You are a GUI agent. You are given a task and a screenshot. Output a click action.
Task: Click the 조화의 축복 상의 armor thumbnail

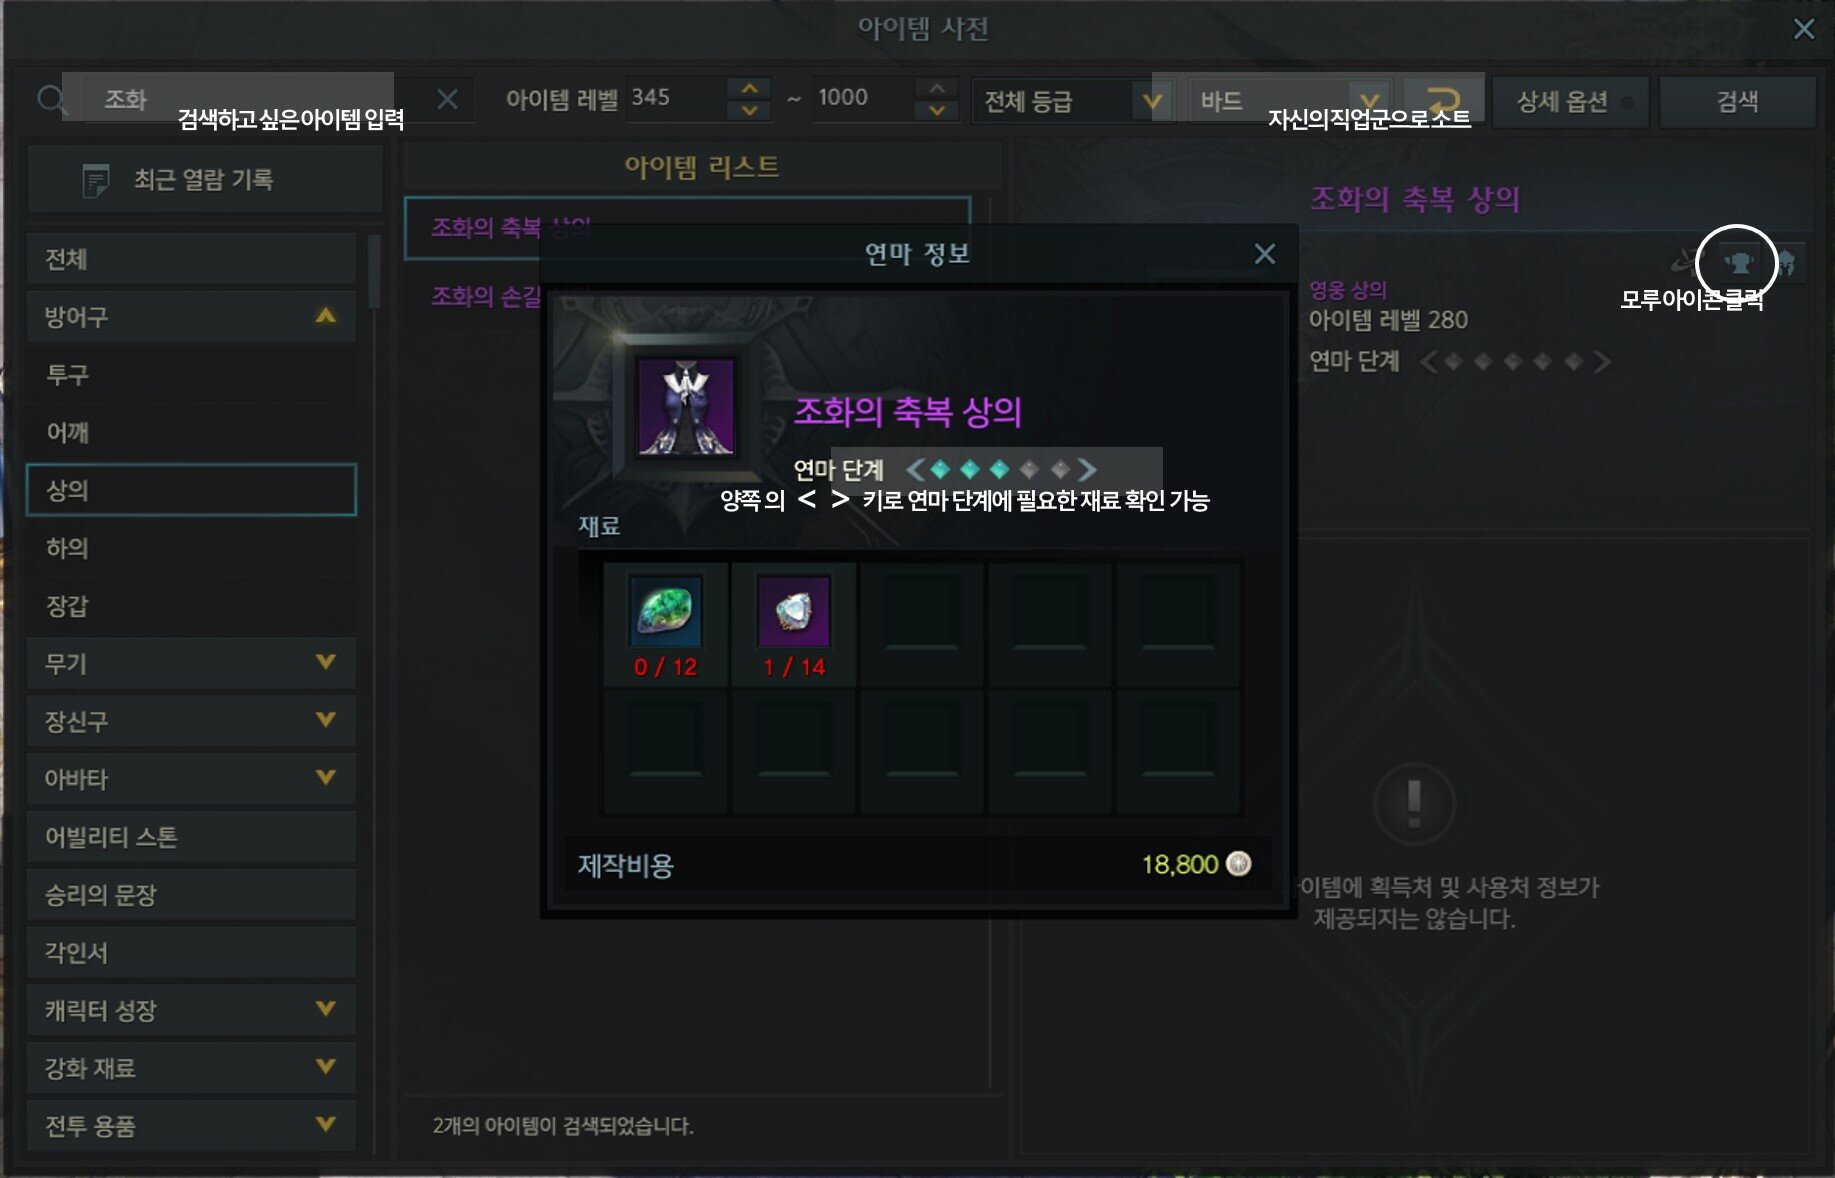[x=686, y=407]
